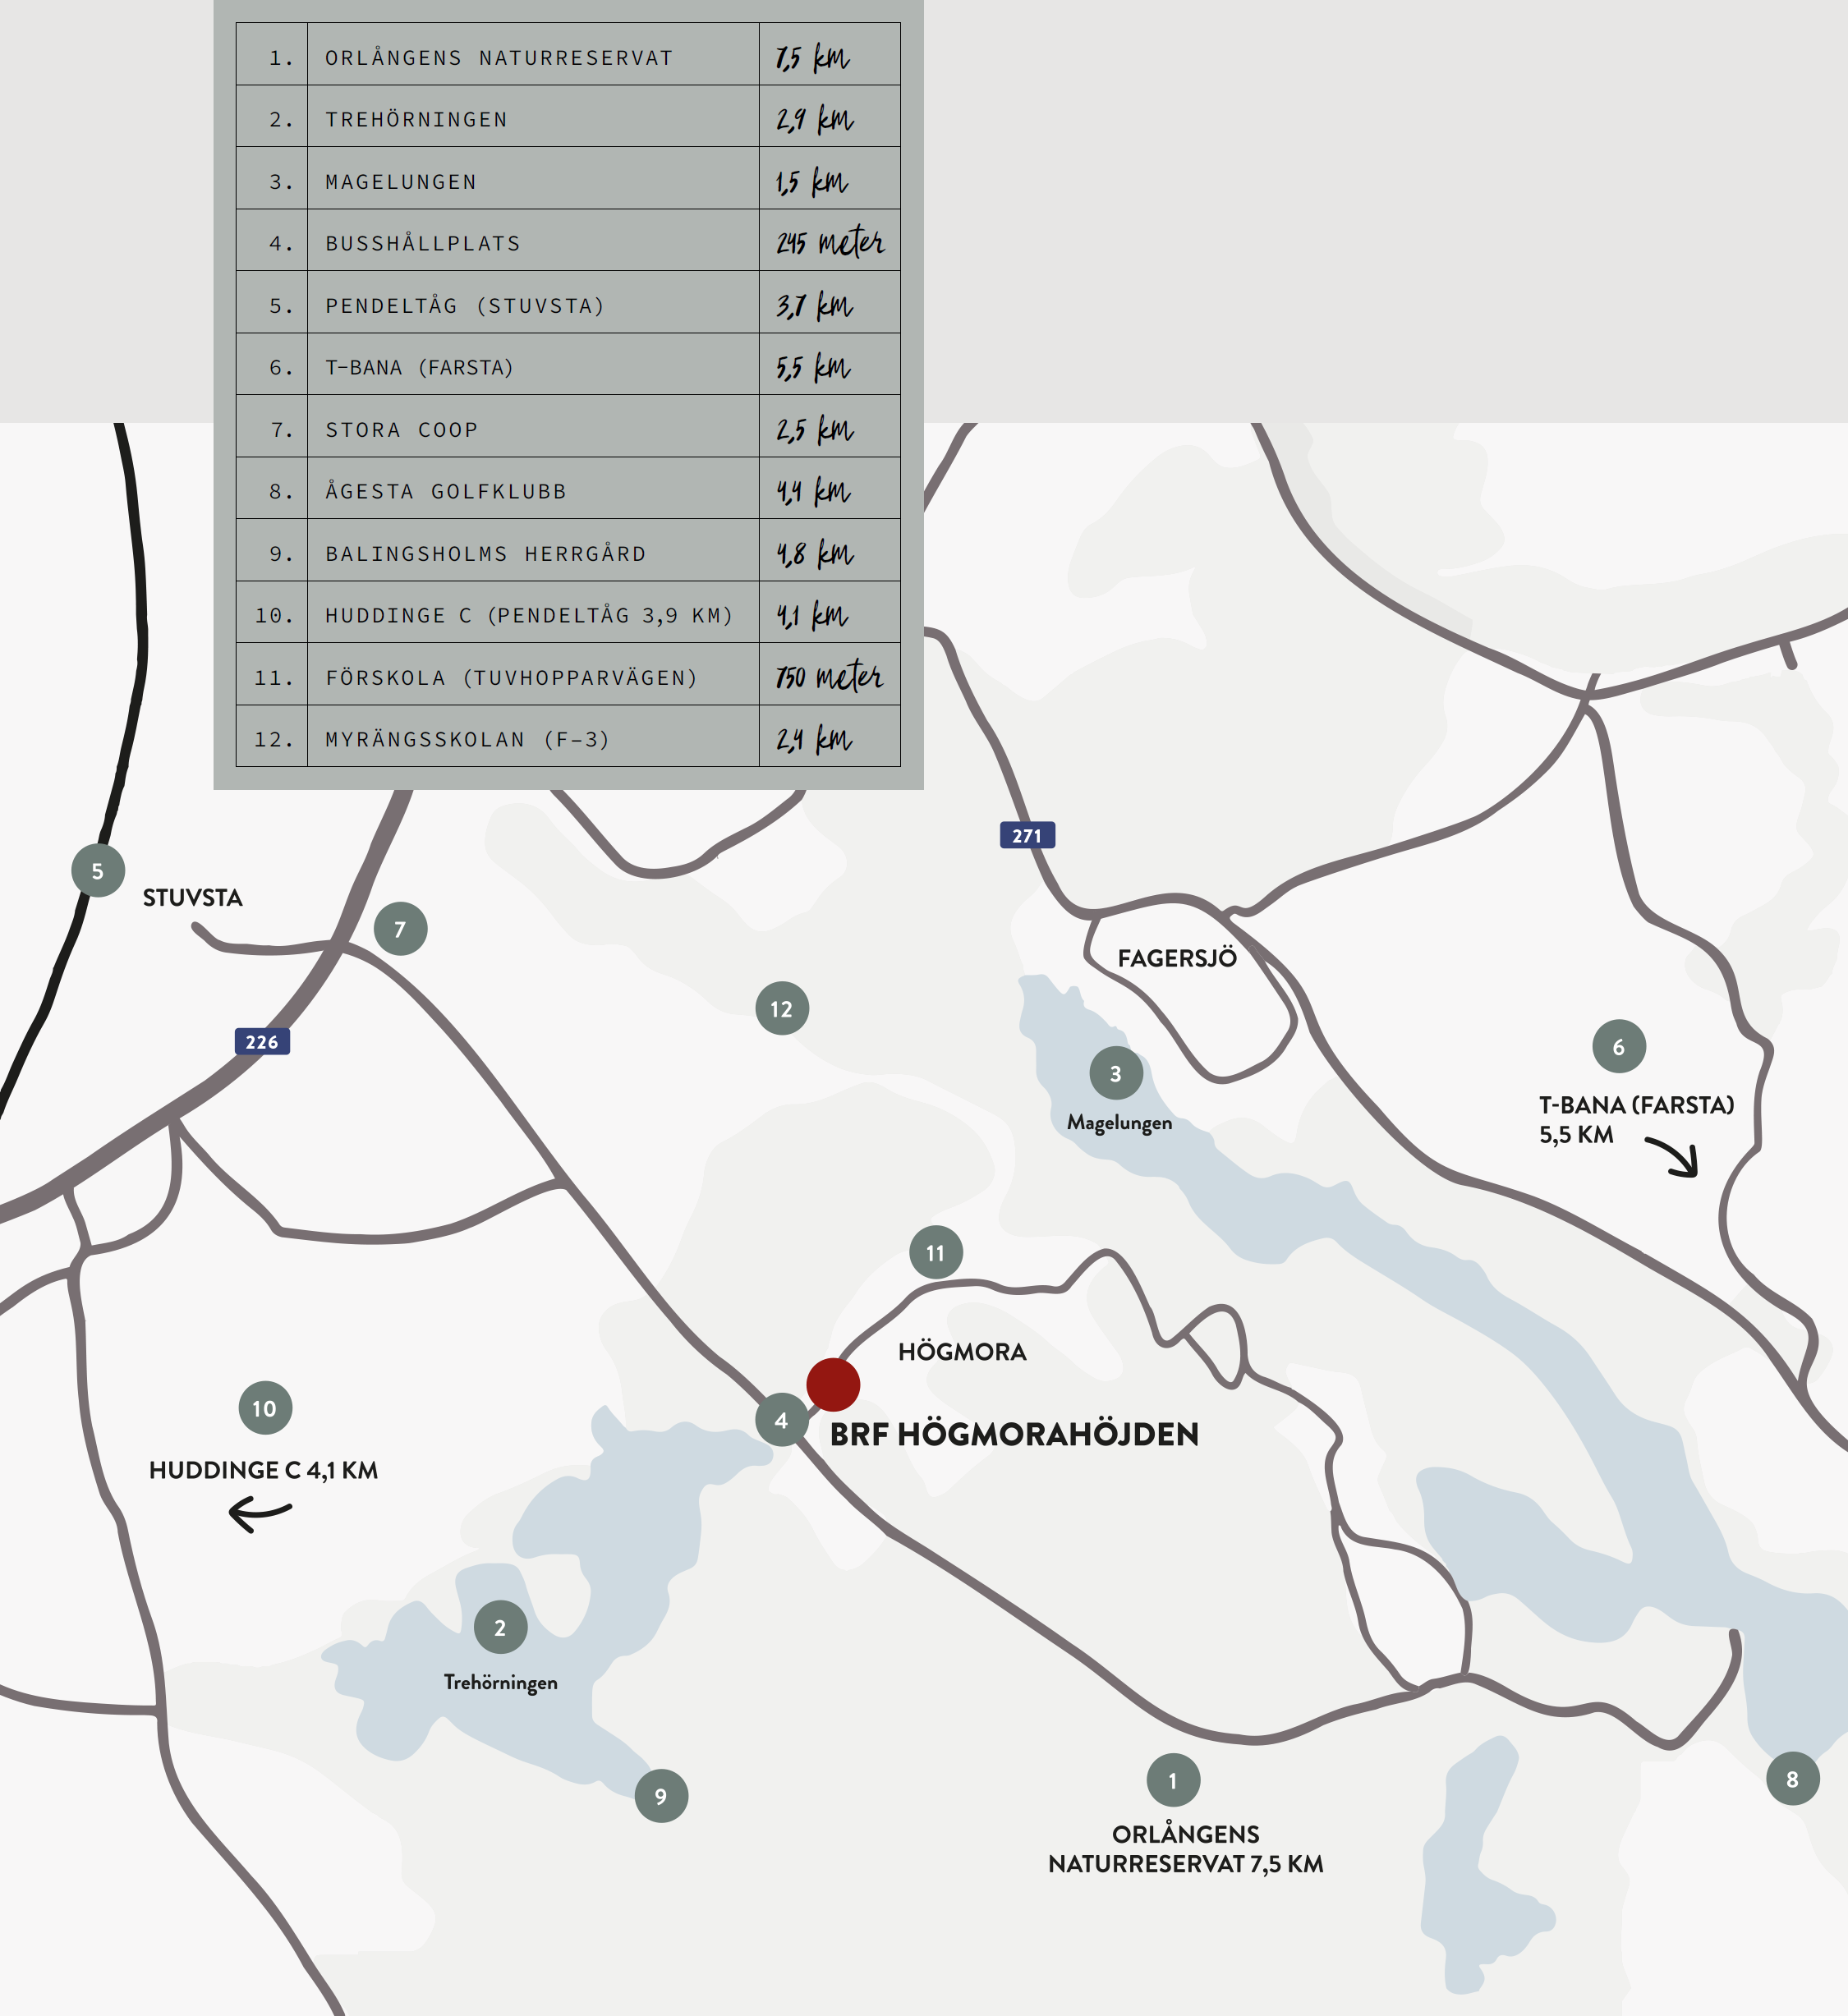The width and height of the screenshot is (1848, 2016).
Task: Click marker 11 above Högmora
Action: (x=935, y=1252)
